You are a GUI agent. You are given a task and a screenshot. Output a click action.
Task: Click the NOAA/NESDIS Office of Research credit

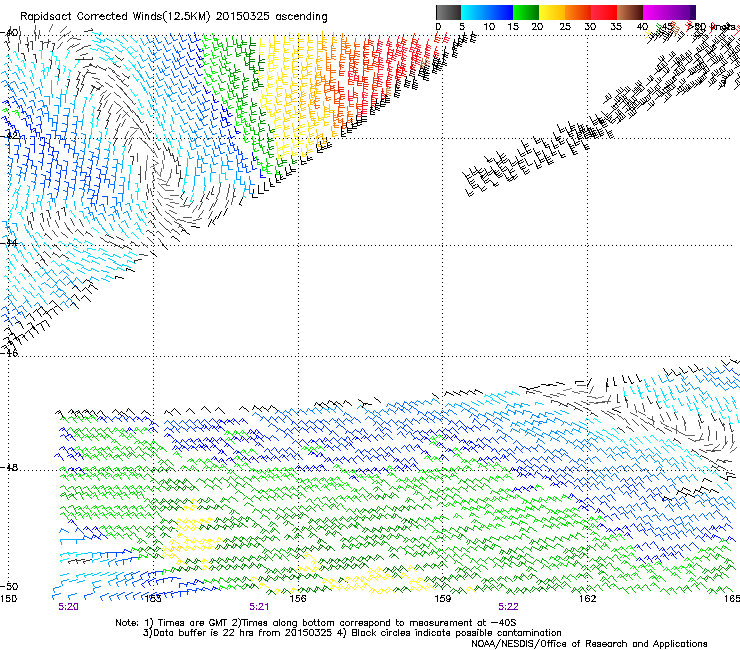[x=589, y=644]
